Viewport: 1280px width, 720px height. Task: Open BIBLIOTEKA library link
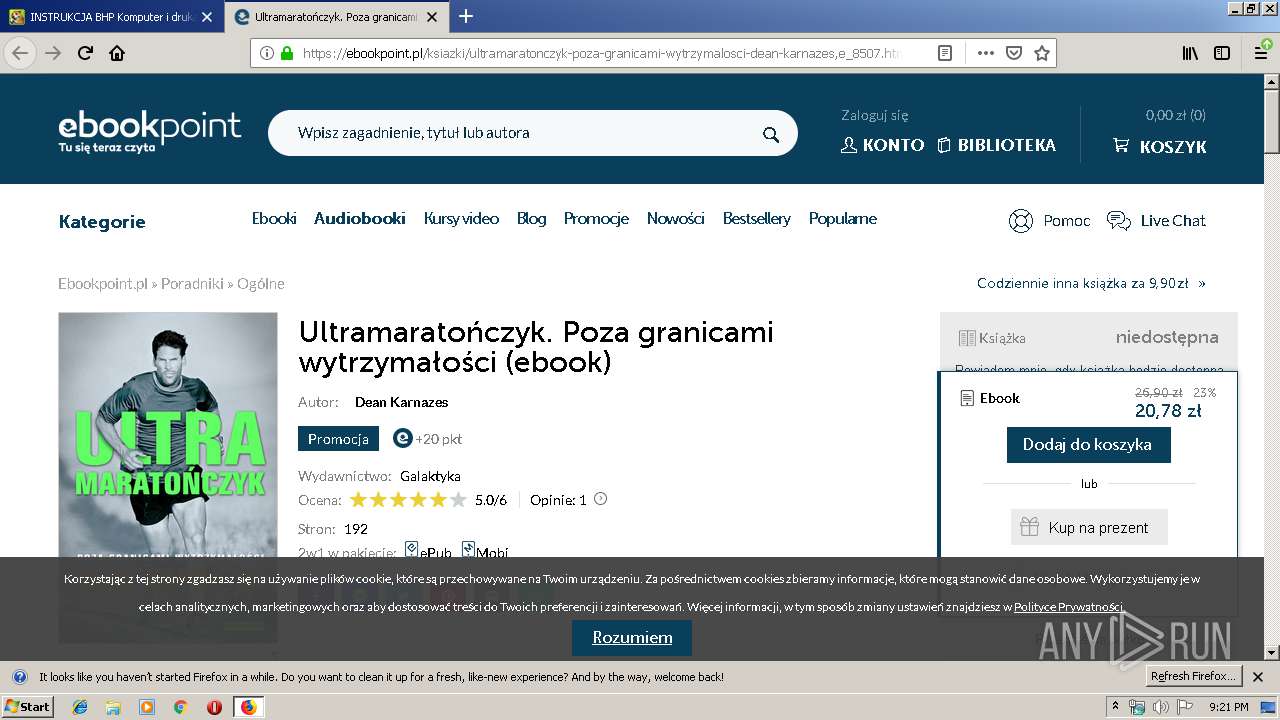tap(996, 145)
